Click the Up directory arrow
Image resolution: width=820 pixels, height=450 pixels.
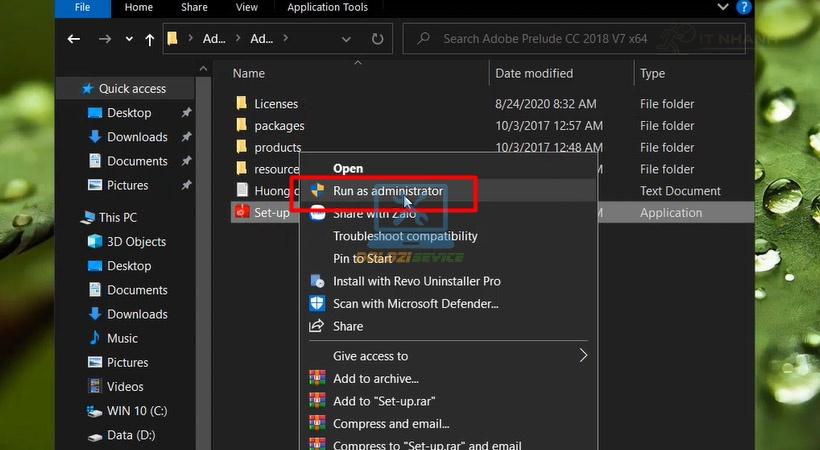point(150,40)
